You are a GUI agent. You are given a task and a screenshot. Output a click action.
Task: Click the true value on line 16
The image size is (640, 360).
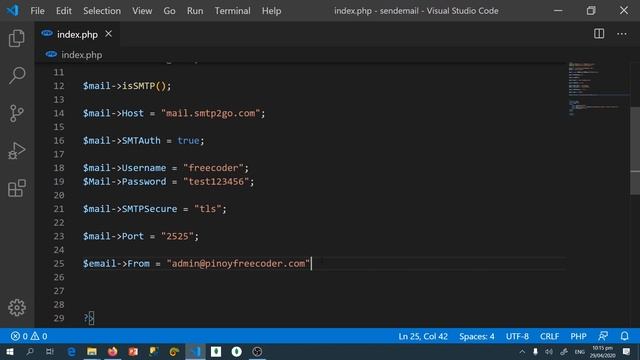(188, 140)
